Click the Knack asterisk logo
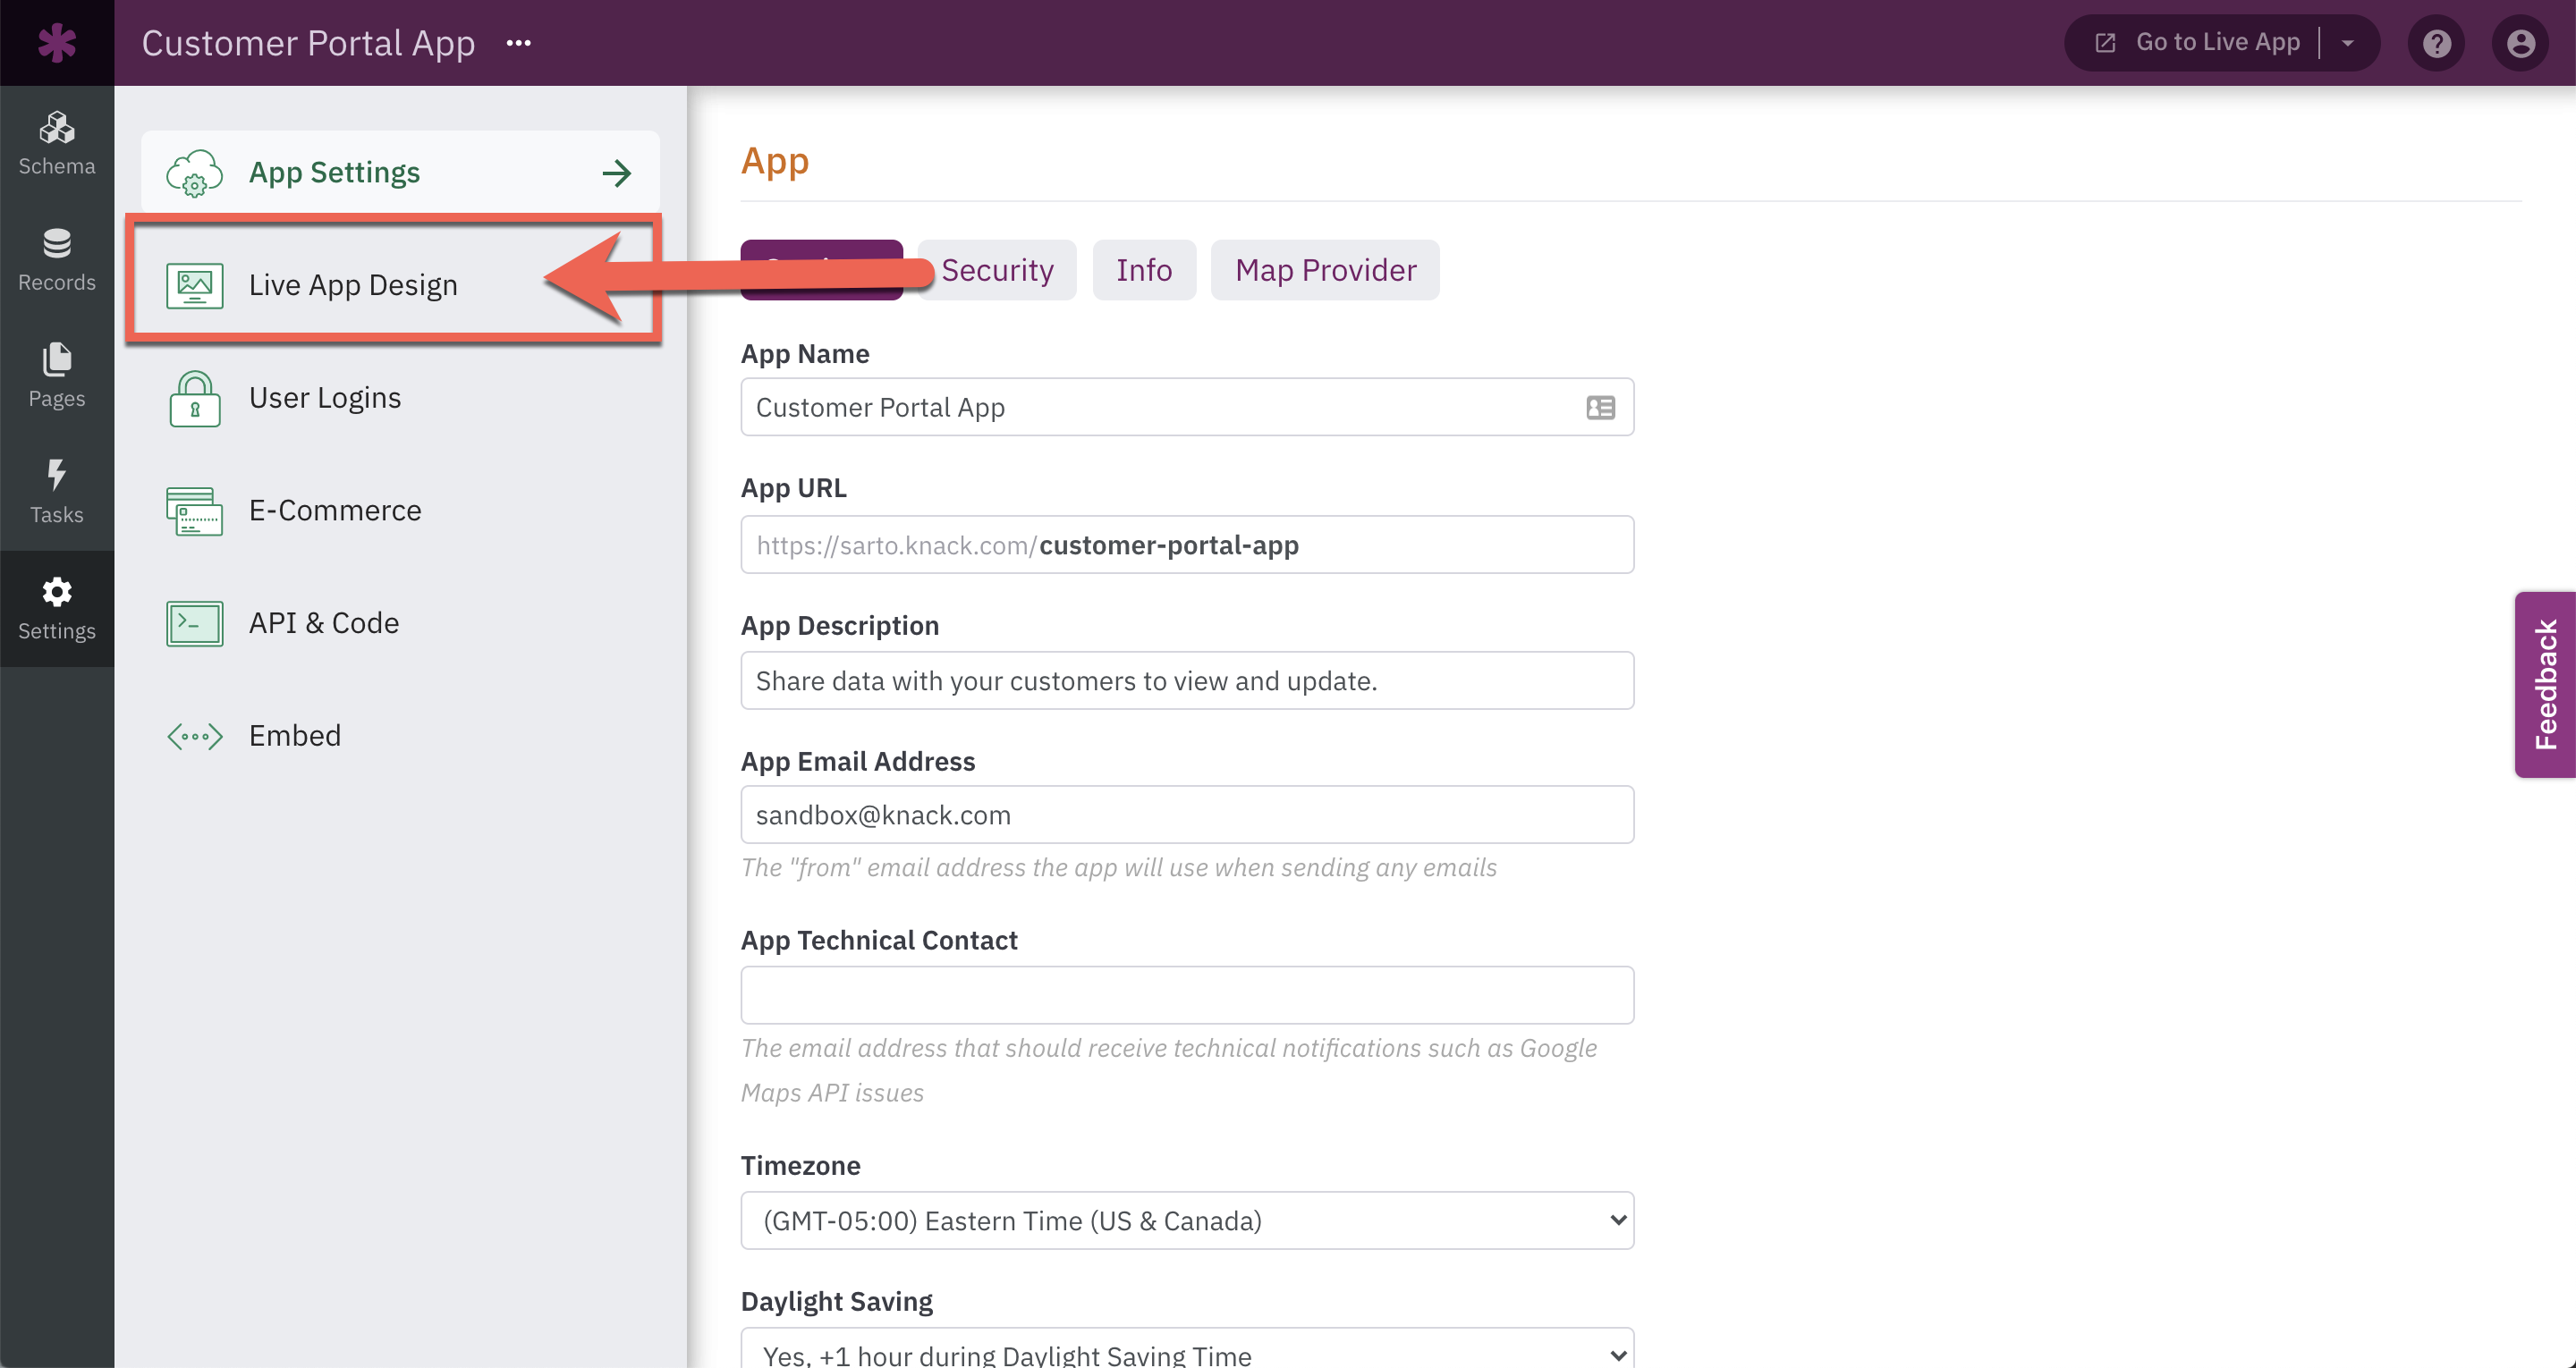The height and width of the screenshot is (1368, 2576). tap(57, 43)
